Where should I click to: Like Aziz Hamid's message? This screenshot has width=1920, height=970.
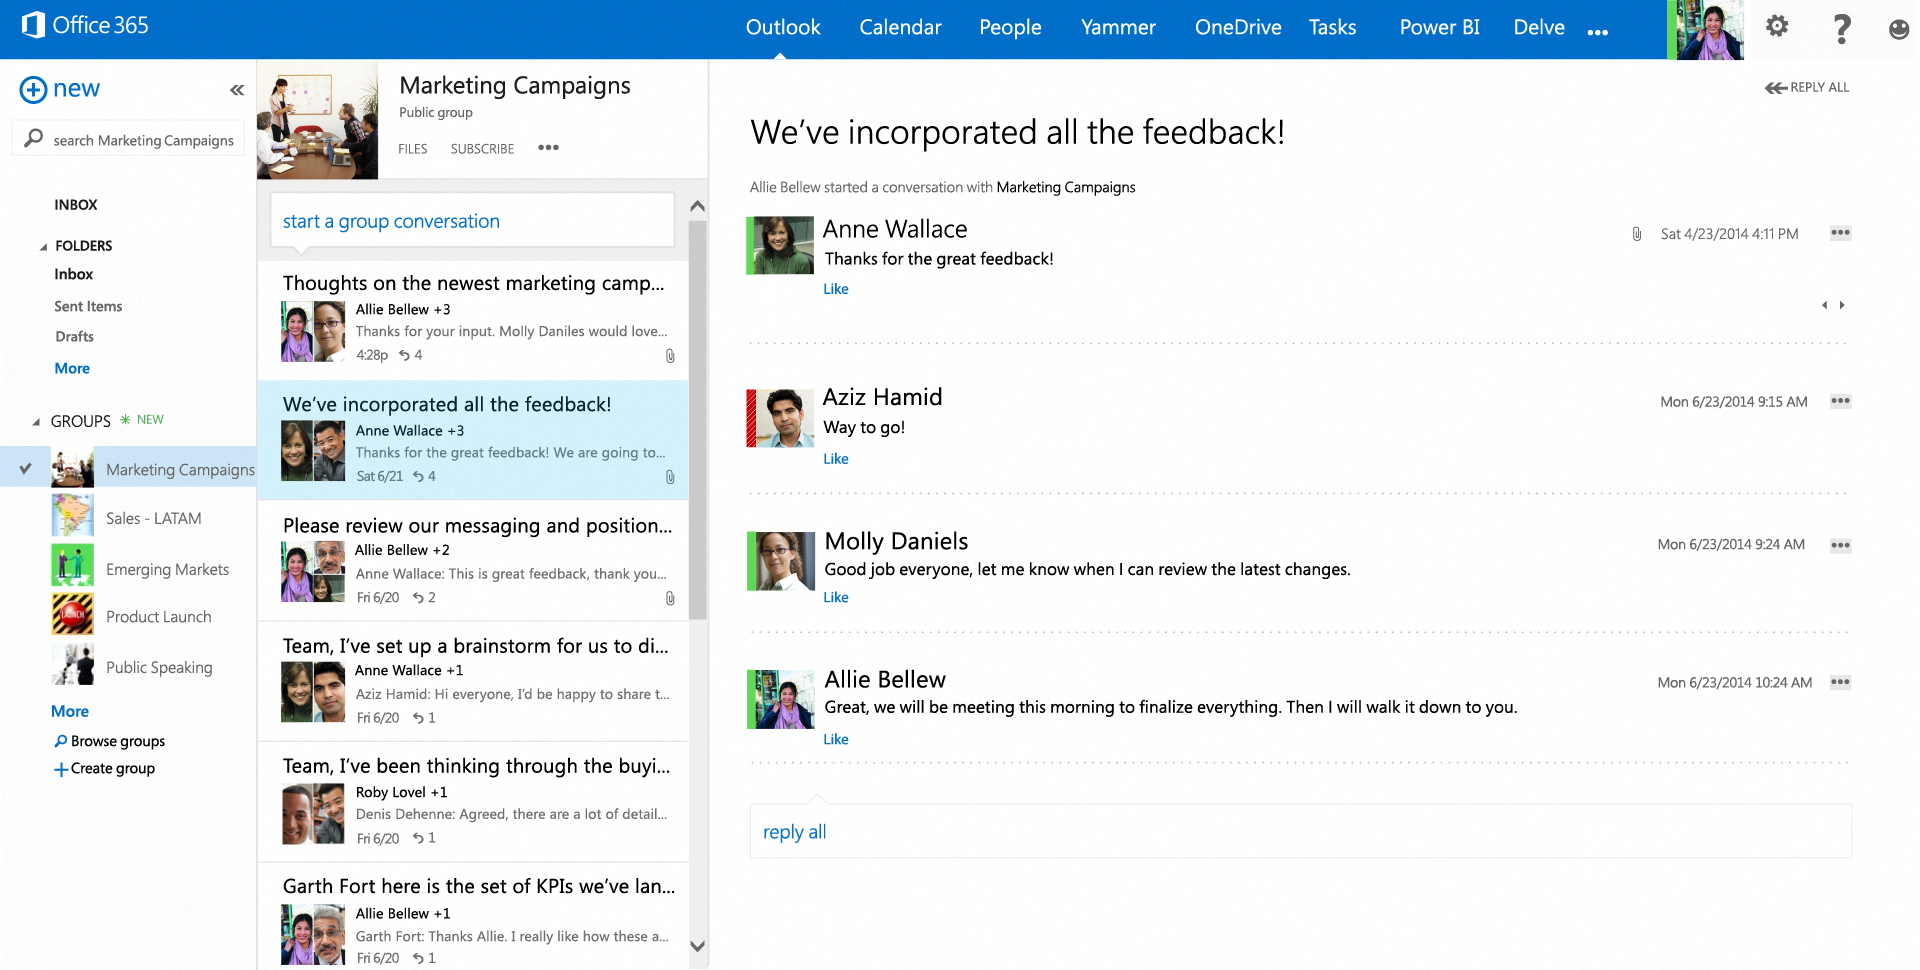pos(835,459)
